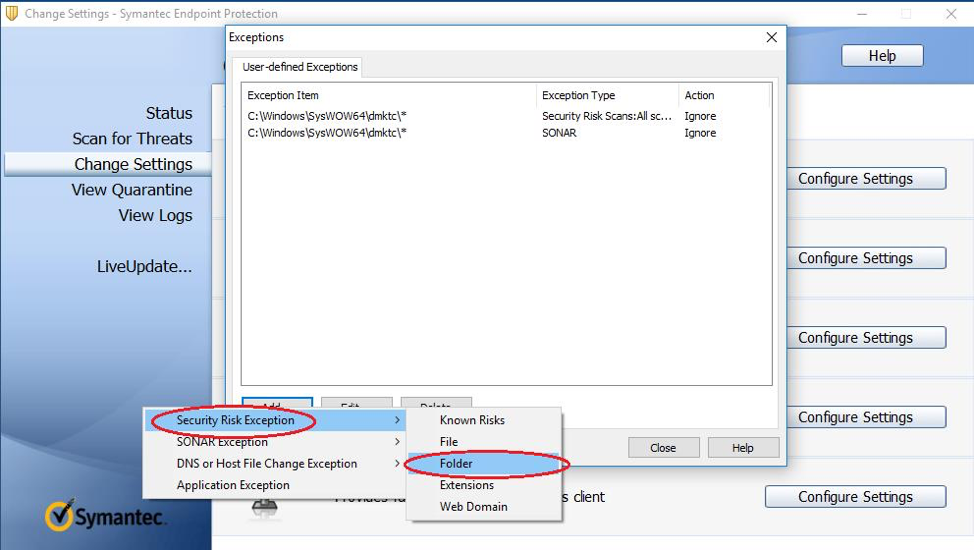Close the Exceptions dialog with X
The width and height of the screenshot is (974, 550).
click(771, 37)
